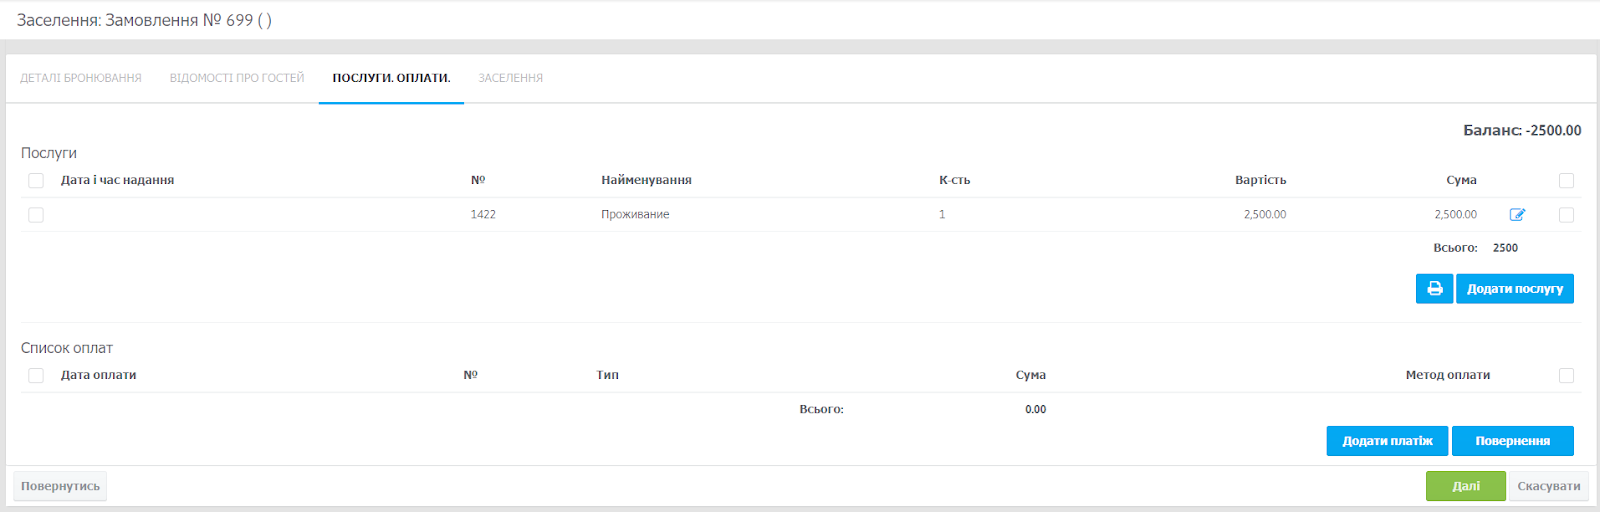Go to the ЗАСЕЛЕННЯ tab
Screen dimensions: 1600x512
pos(510,78)
